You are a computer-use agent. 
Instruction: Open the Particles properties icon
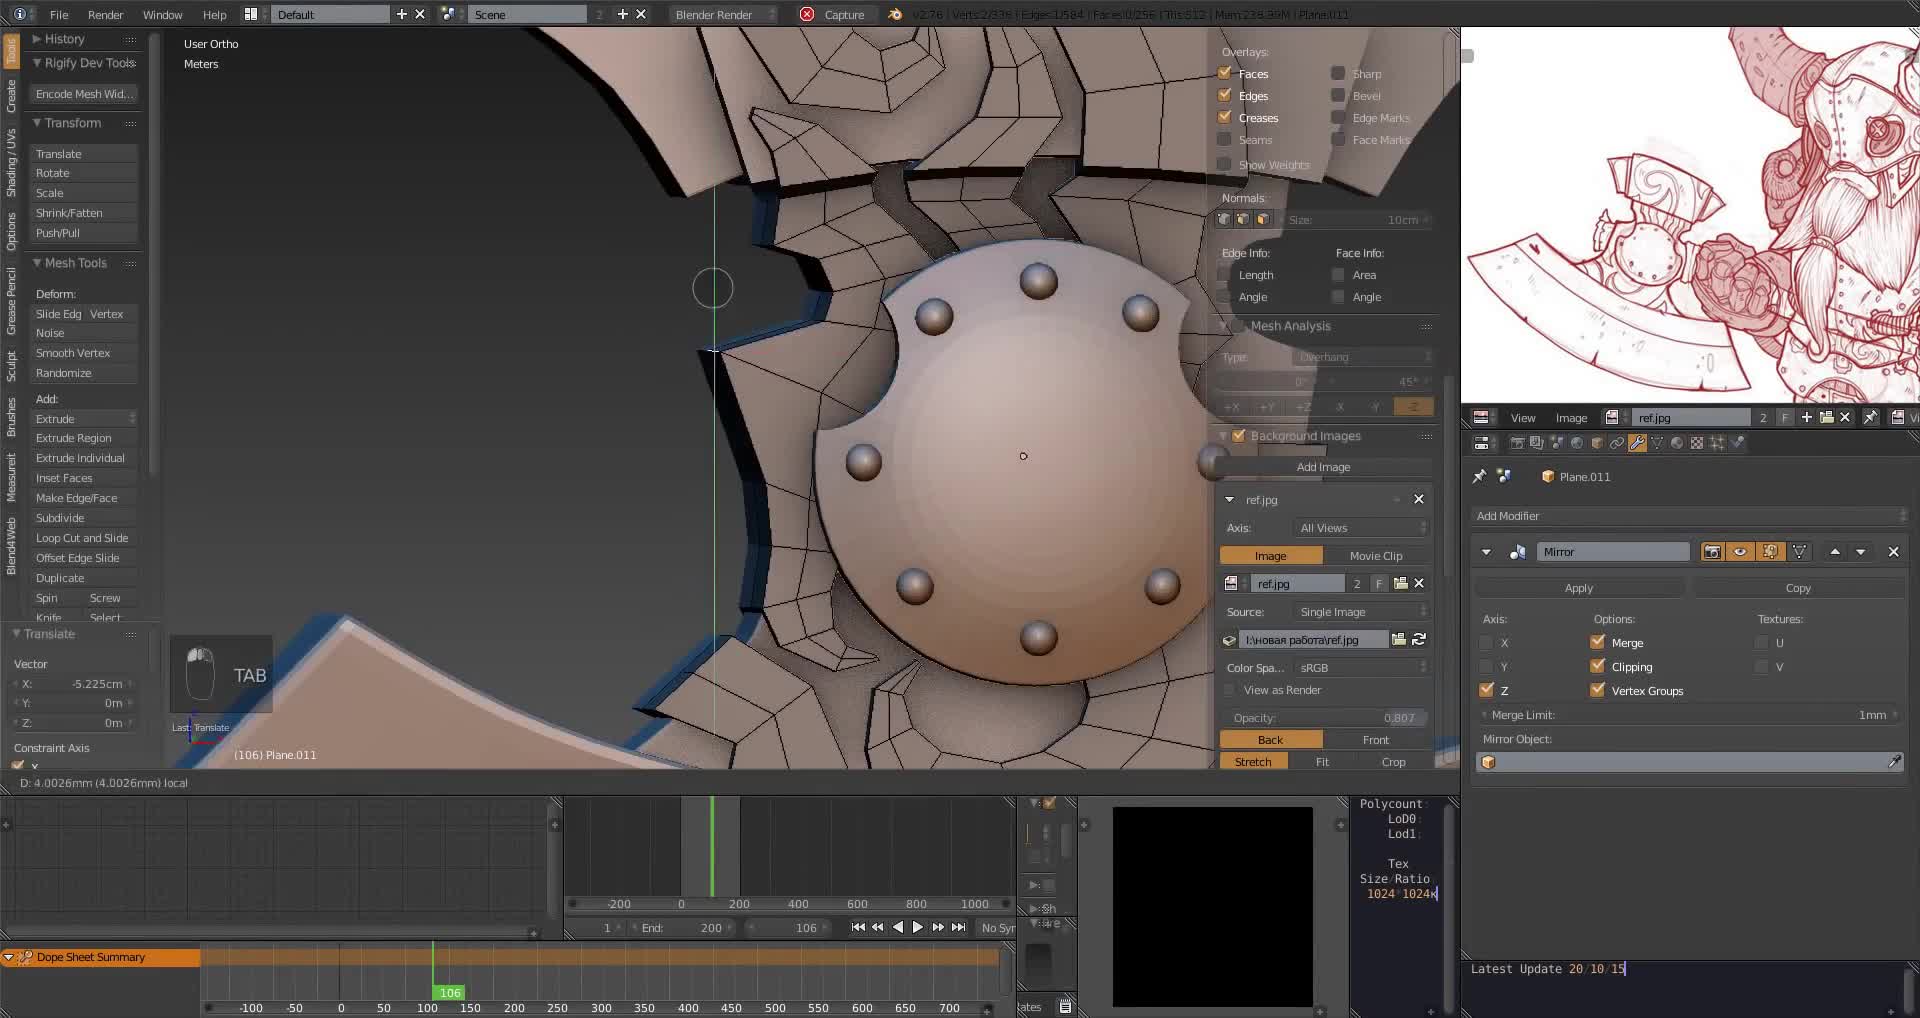[x=1716, y=442]
